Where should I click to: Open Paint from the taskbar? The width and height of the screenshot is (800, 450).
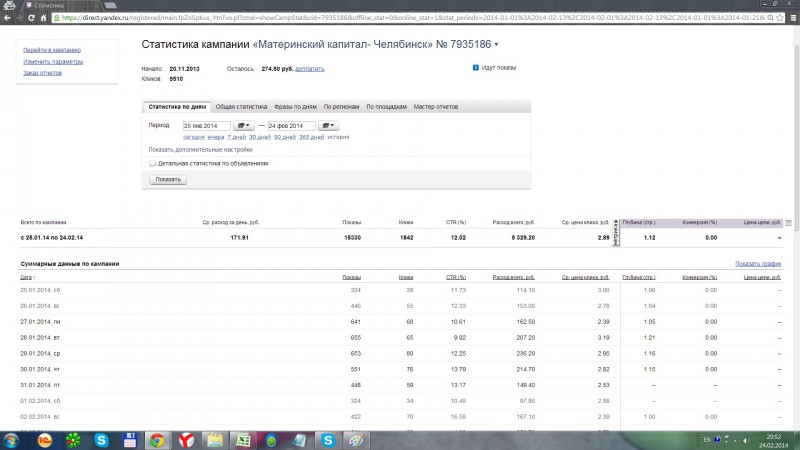(356, 440)
